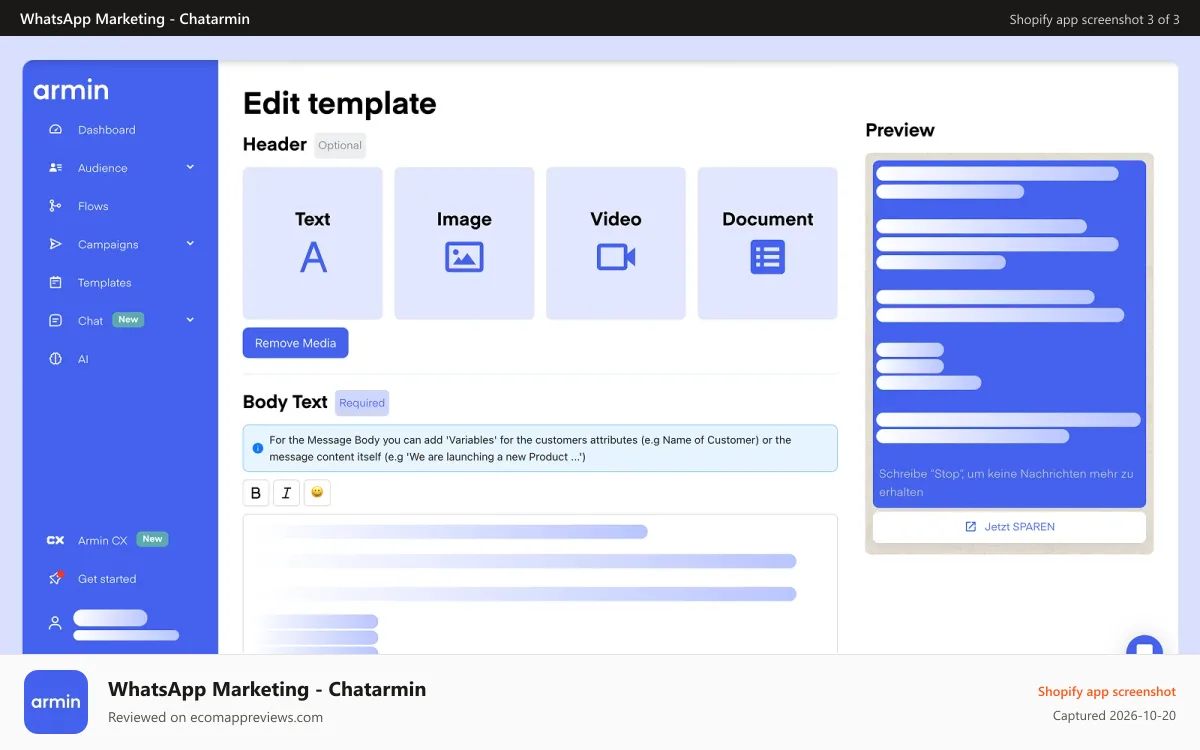Click the "Reviewed on ecomappreviews.com" text
This screenshot has width=1200, height=750.
(x=215, y=717)
